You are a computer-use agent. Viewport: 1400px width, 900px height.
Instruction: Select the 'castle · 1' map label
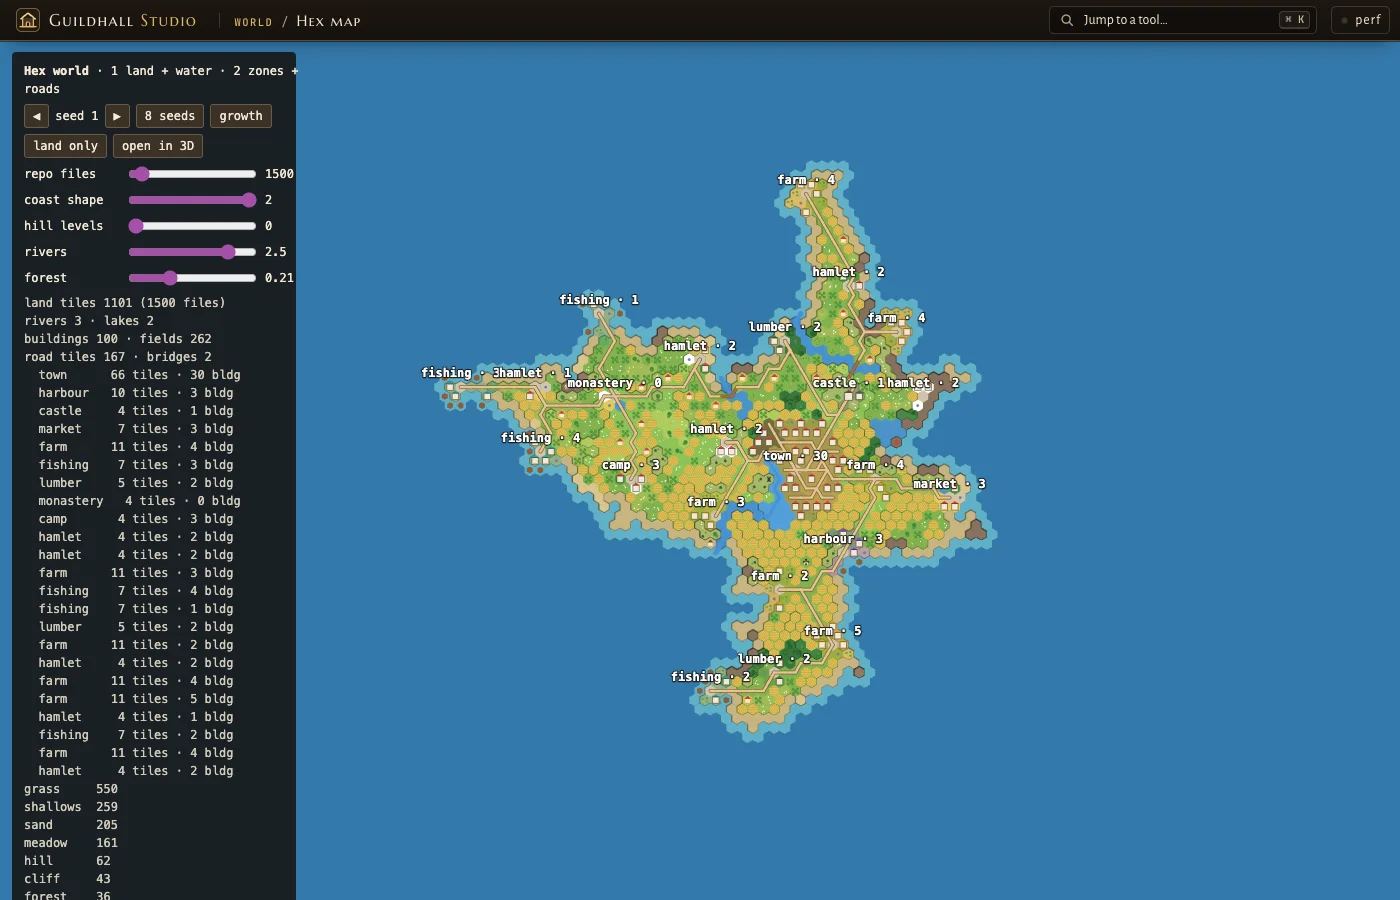(848, 383)
